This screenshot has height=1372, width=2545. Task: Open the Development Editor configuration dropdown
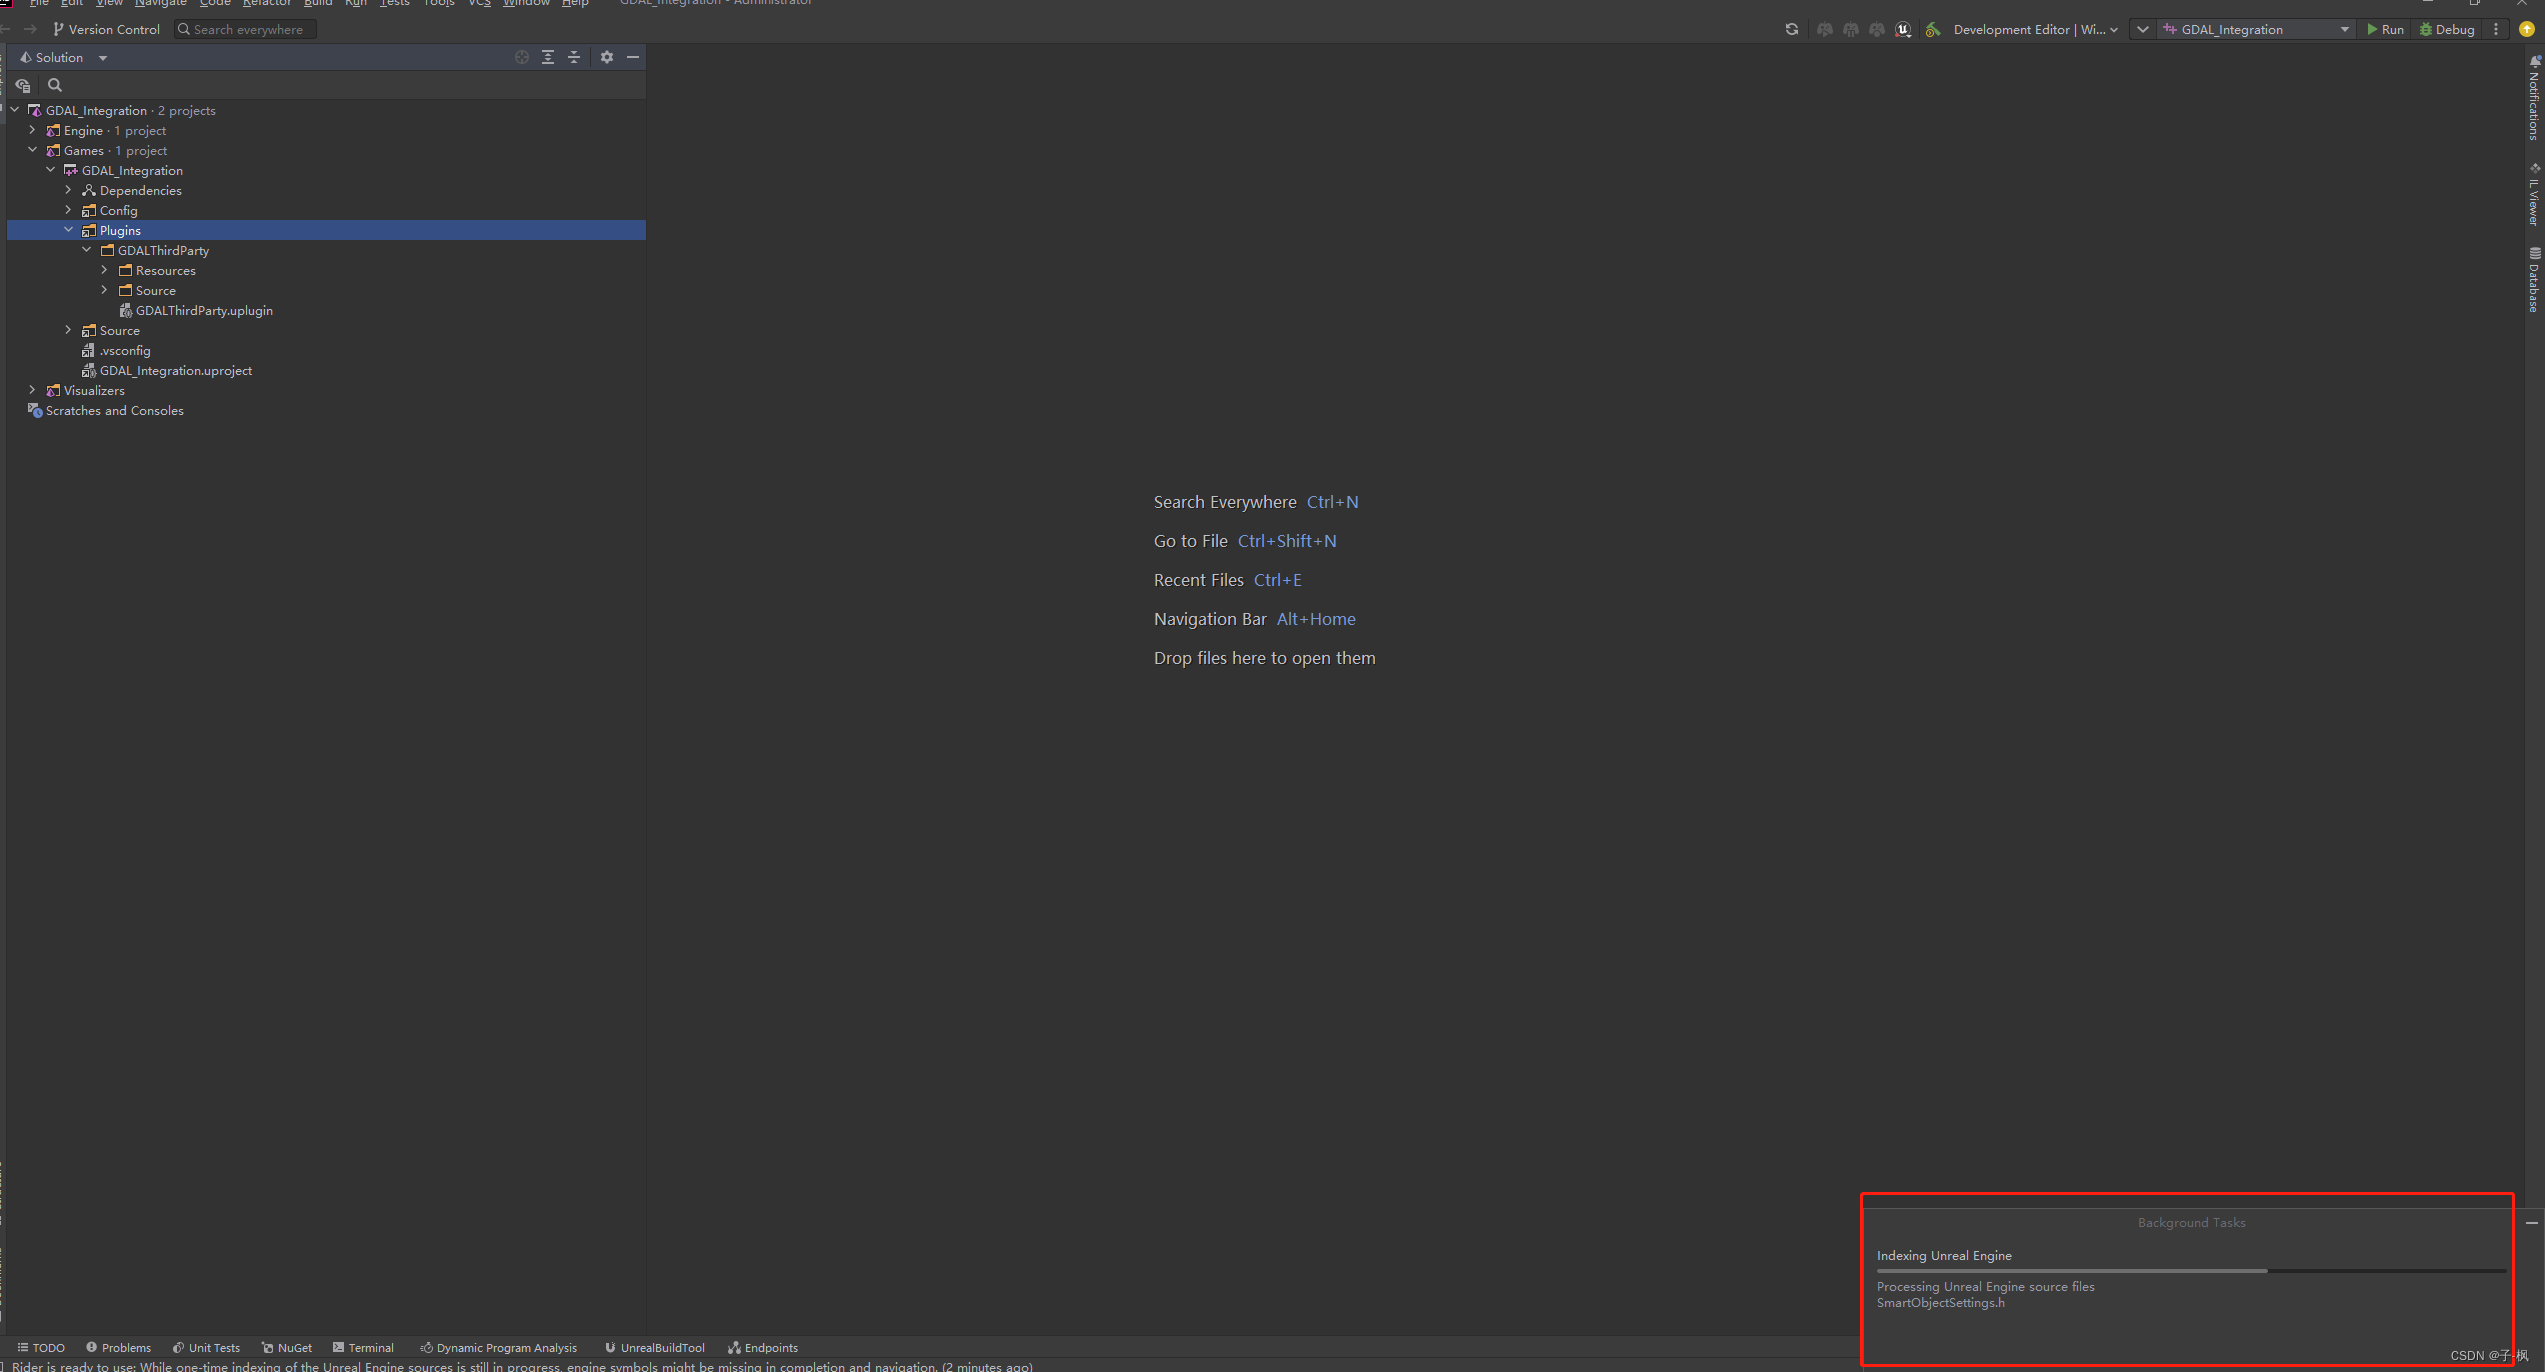pyautogui.click(x=2035, y=30)
